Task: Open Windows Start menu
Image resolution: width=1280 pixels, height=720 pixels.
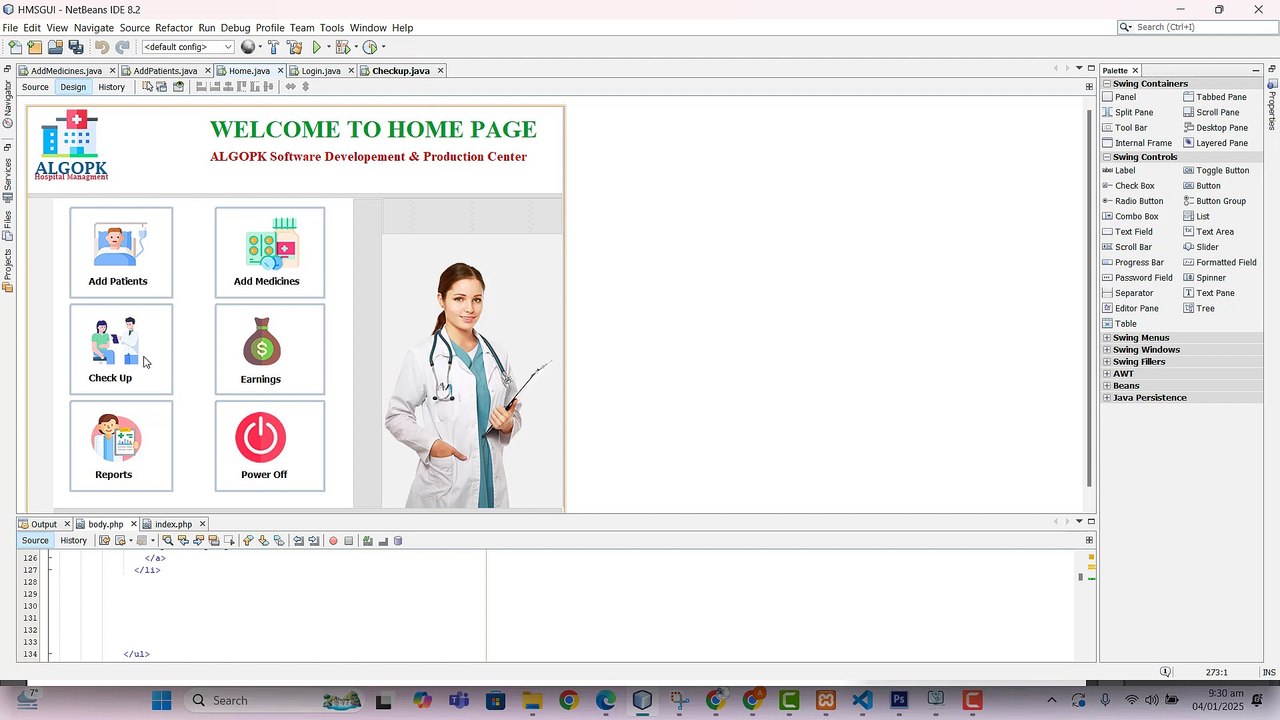Action: point(161,700)
